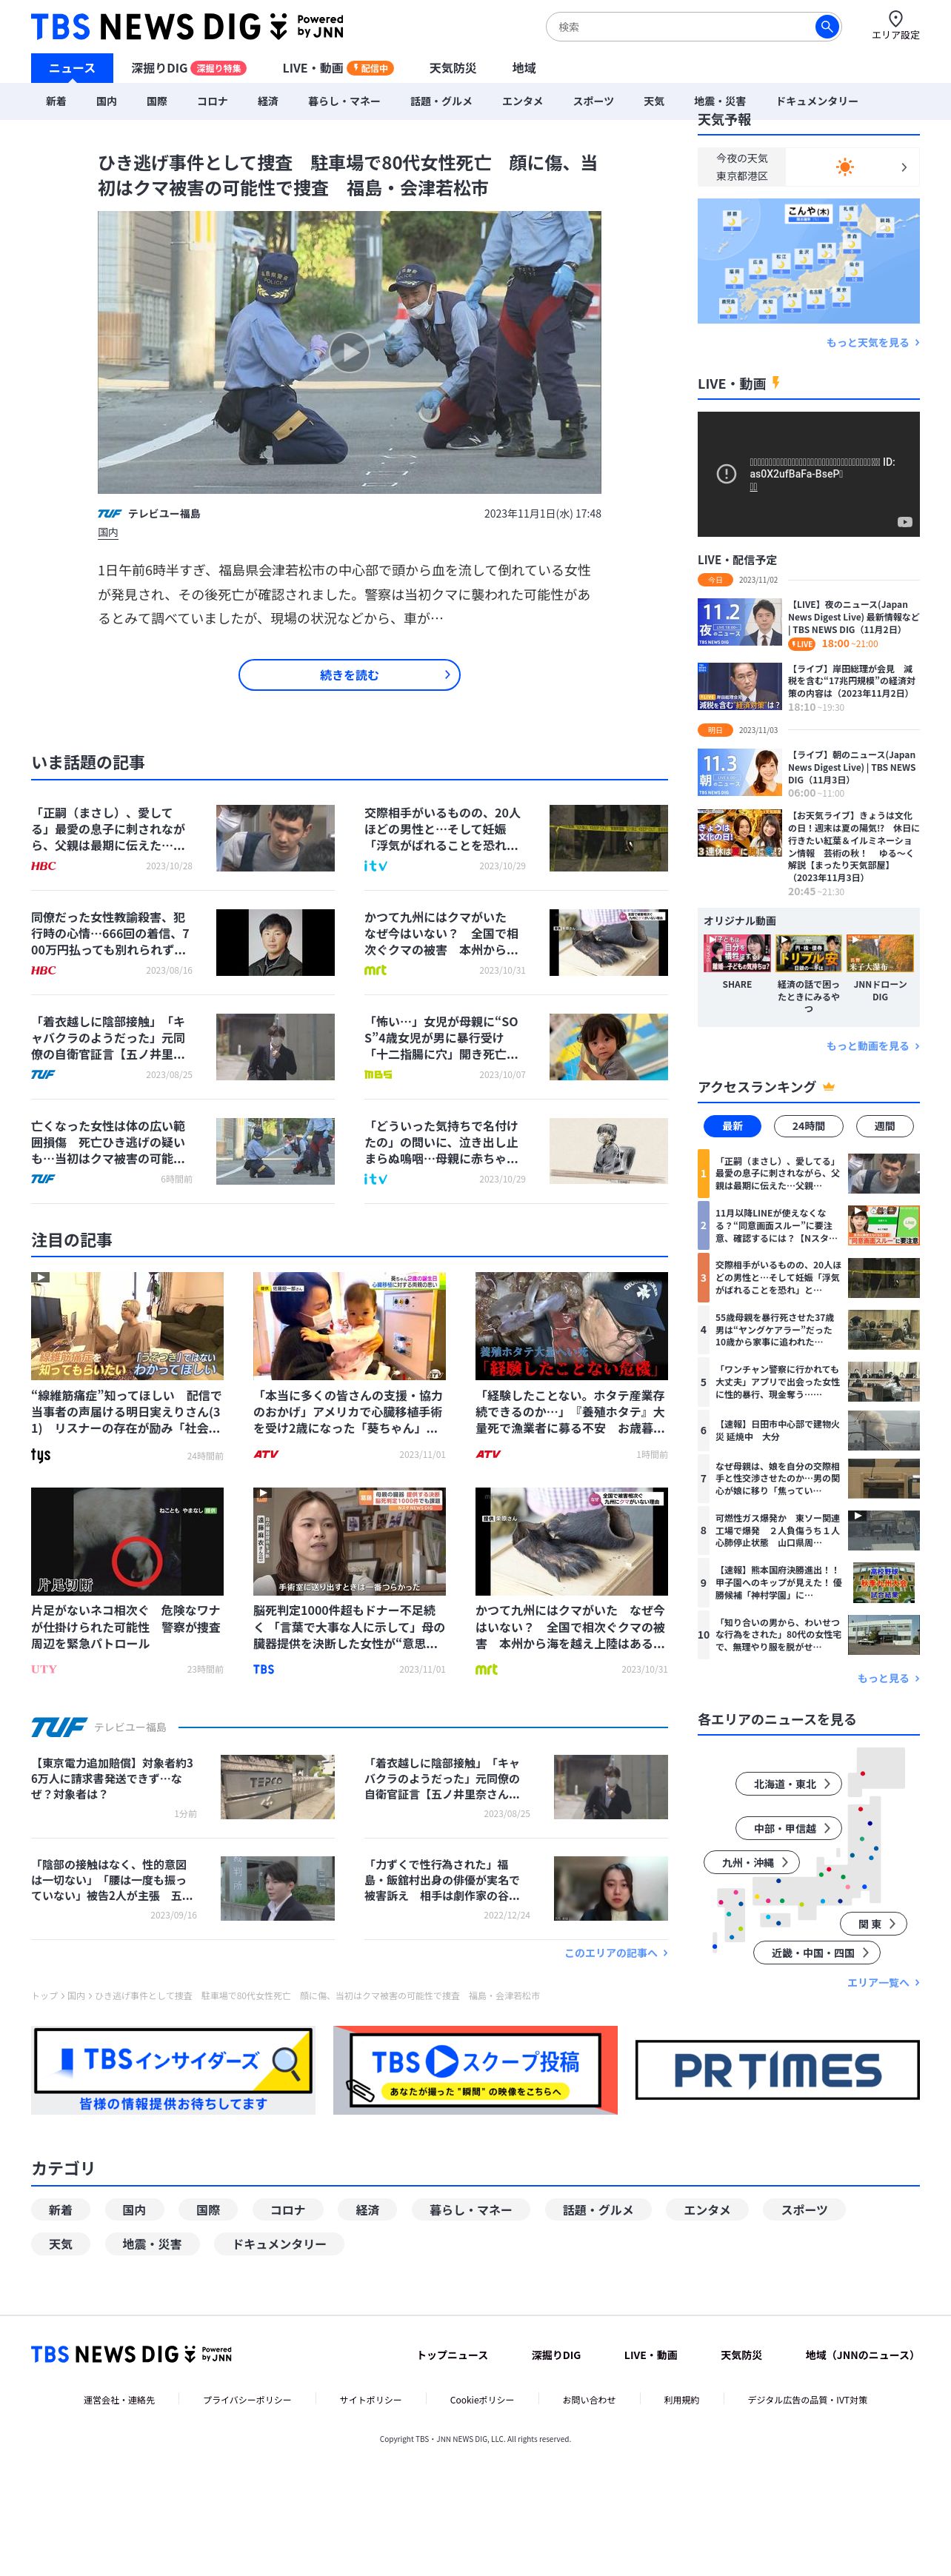Select 週間 ranking tab
Viewport: 951px width, 2576px height.
coord(885,1126)
